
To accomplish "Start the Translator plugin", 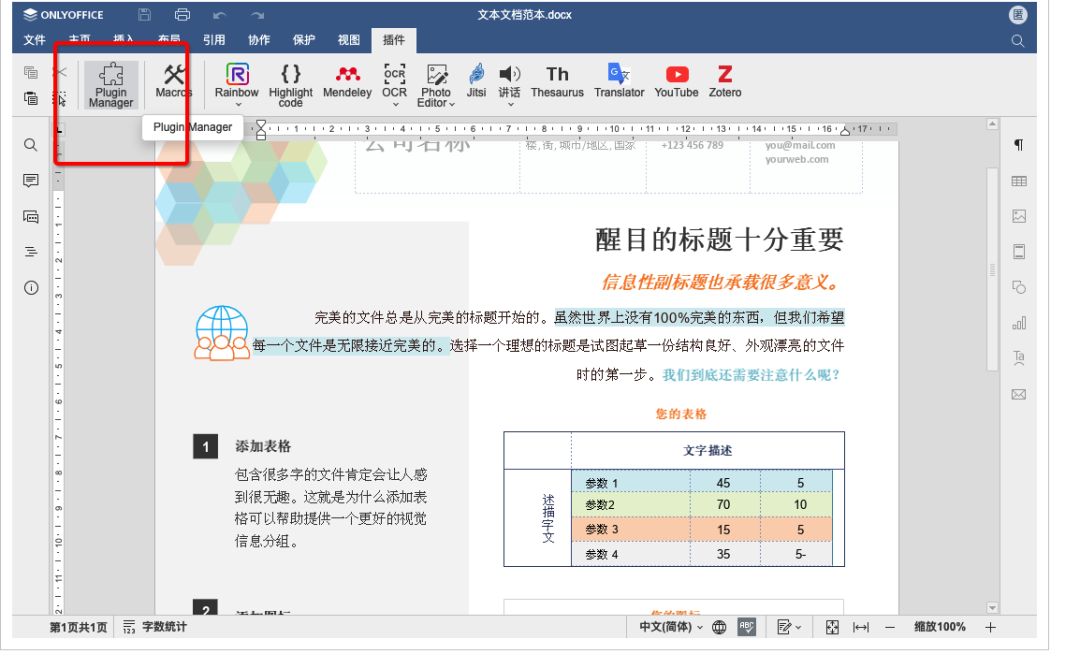I will pyautogui.click(x=619, y=80).
